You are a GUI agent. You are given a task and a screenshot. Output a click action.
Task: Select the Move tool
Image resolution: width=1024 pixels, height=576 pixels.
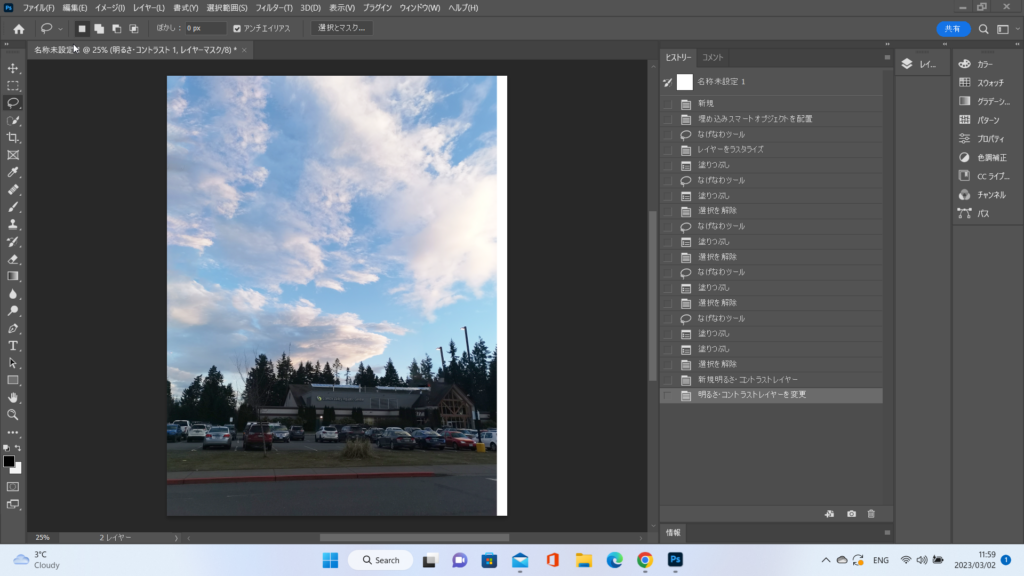pyautogui.click(x=13, y=68)
